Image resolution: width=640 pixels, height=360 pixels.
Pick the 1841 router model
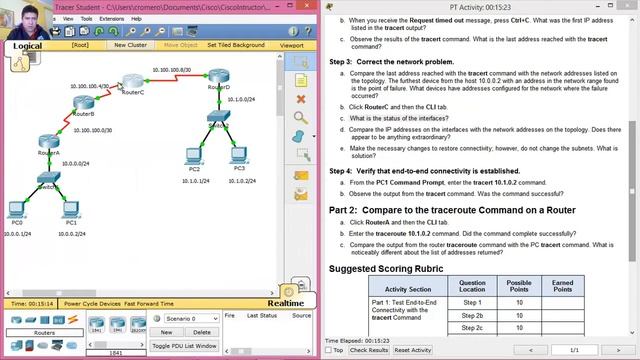(97, 324)
